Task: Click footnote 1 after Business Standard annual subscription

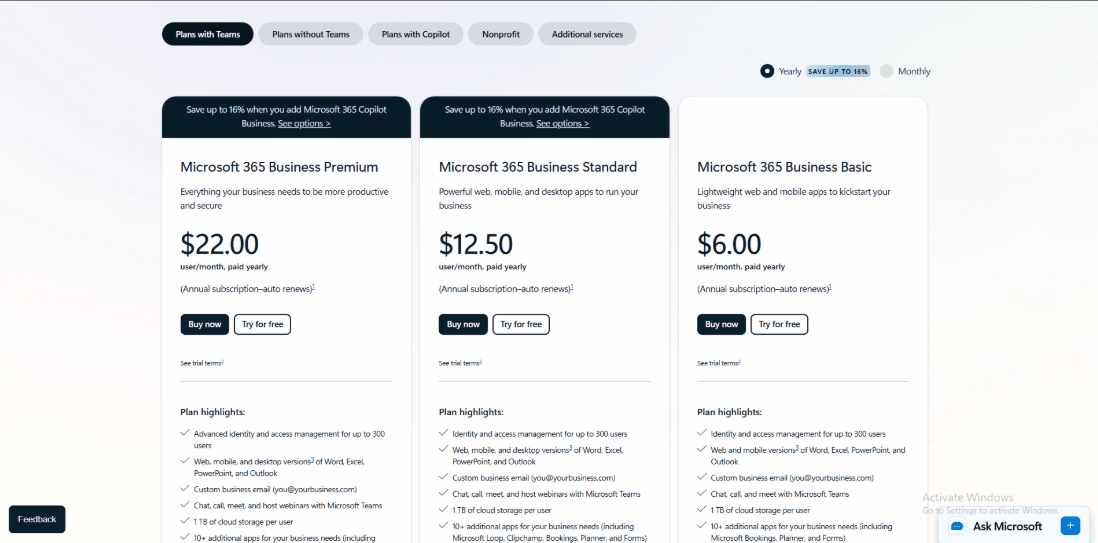Action: click(x=571, y=287)
